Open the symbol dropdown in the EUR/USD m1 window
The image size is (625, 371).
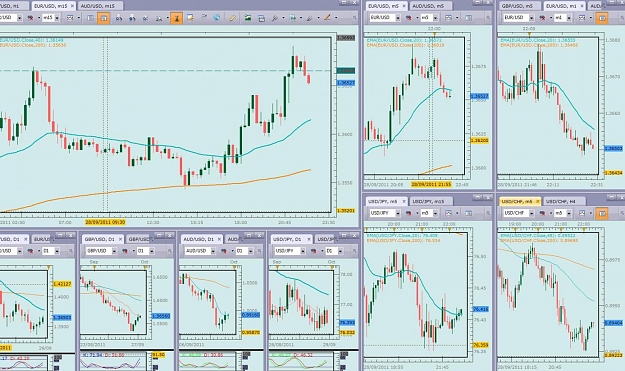531,18
